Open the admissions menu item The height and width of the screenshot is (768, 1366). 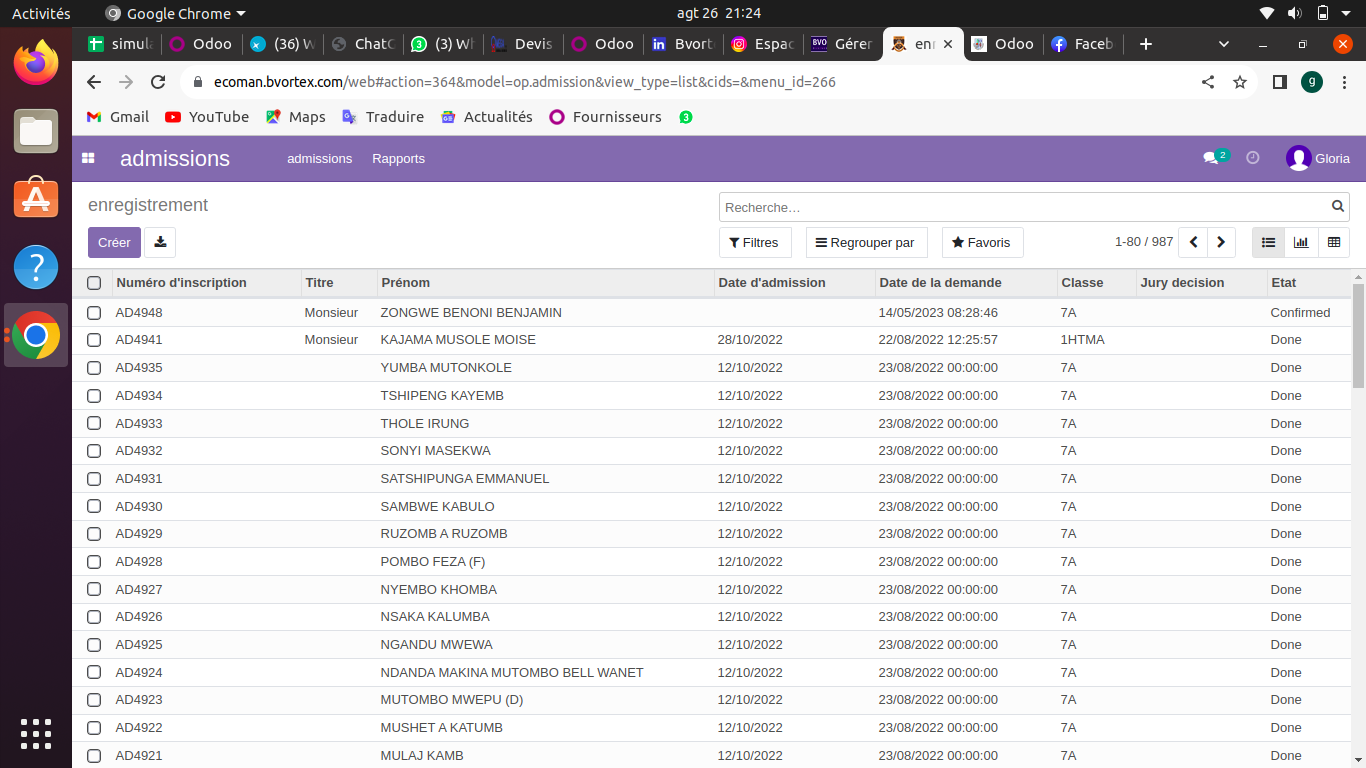(319, 158)
